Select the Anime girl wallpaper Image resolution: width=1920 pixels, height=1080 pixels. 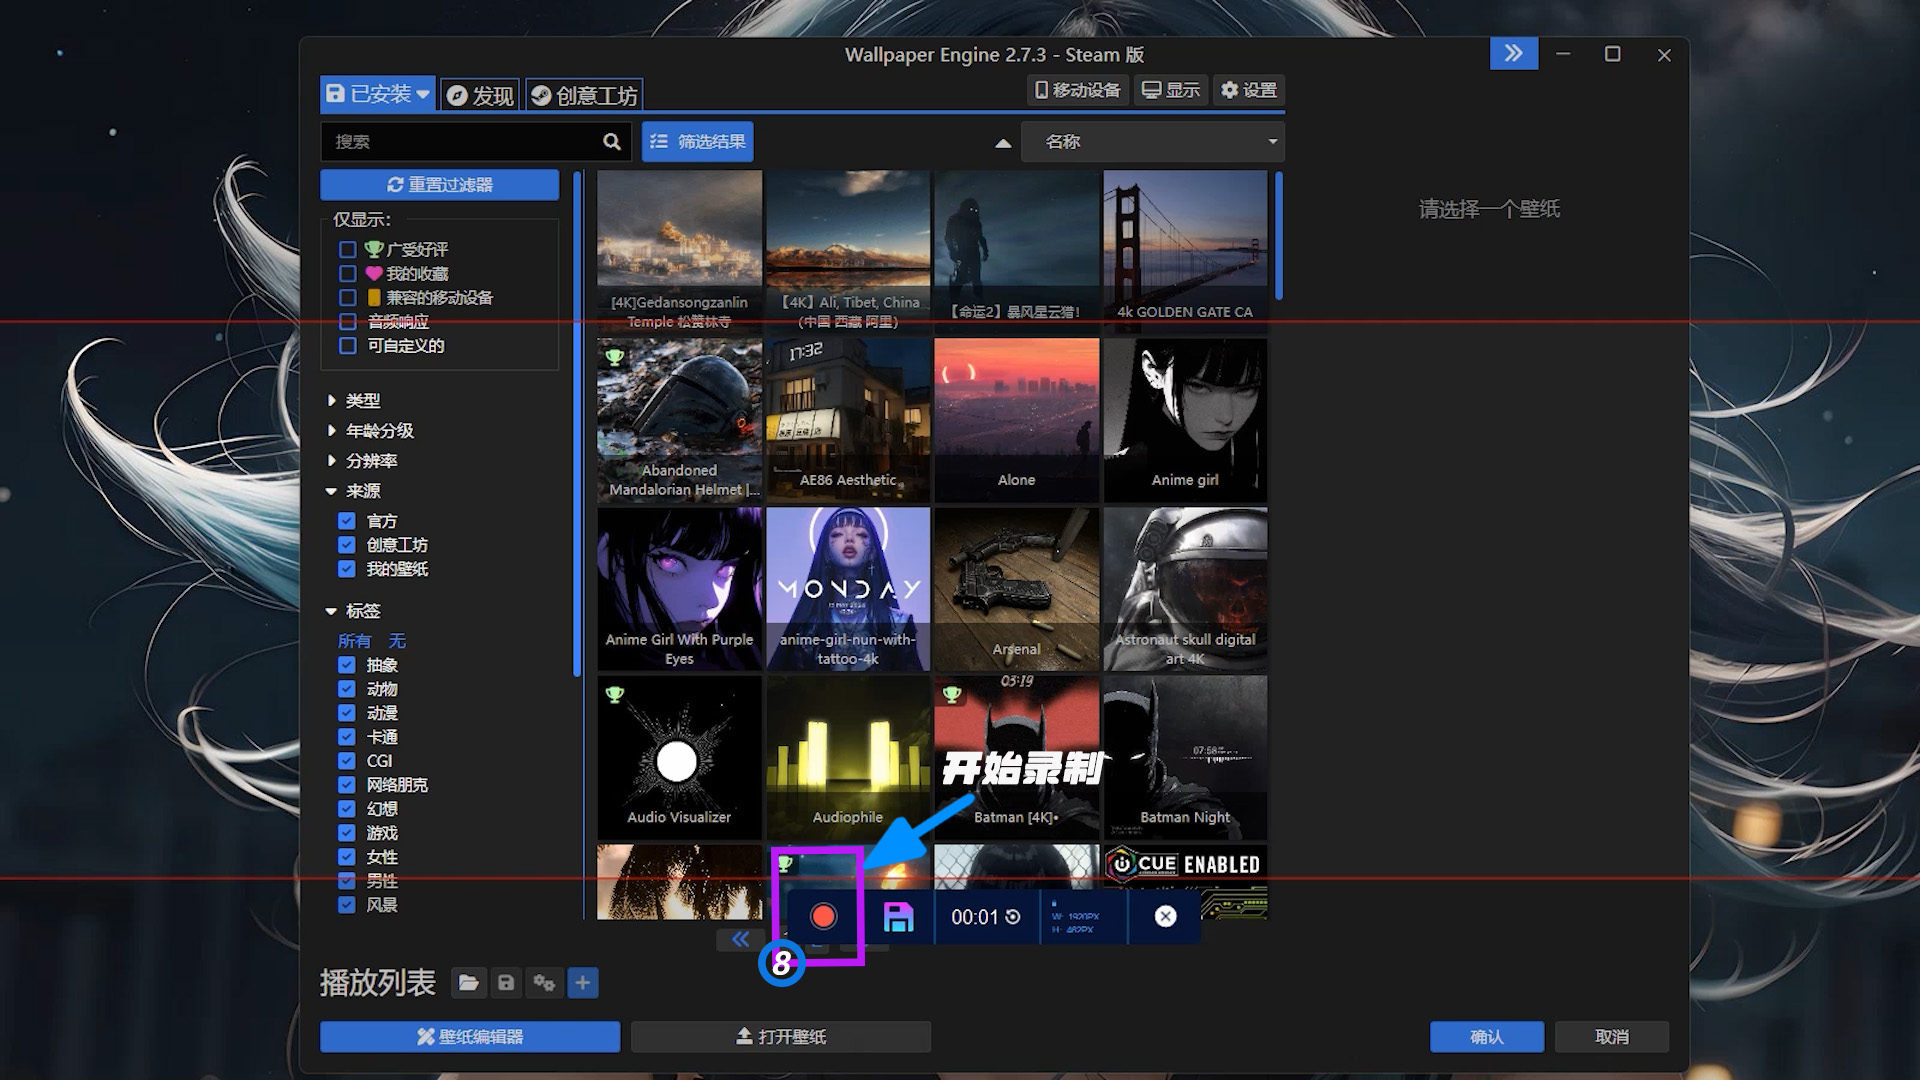[x=1185, y=420]
